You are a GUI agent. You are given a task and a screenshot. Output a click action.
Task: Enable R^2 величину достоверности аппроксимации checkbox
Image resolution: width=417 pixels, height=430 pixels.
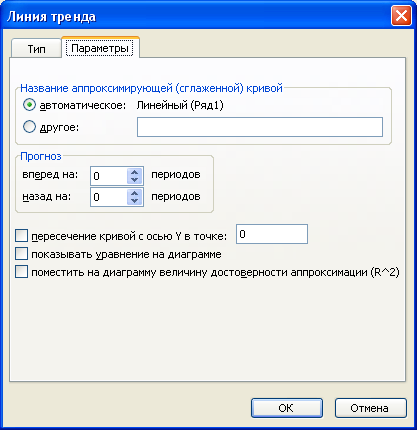[21, 272]
